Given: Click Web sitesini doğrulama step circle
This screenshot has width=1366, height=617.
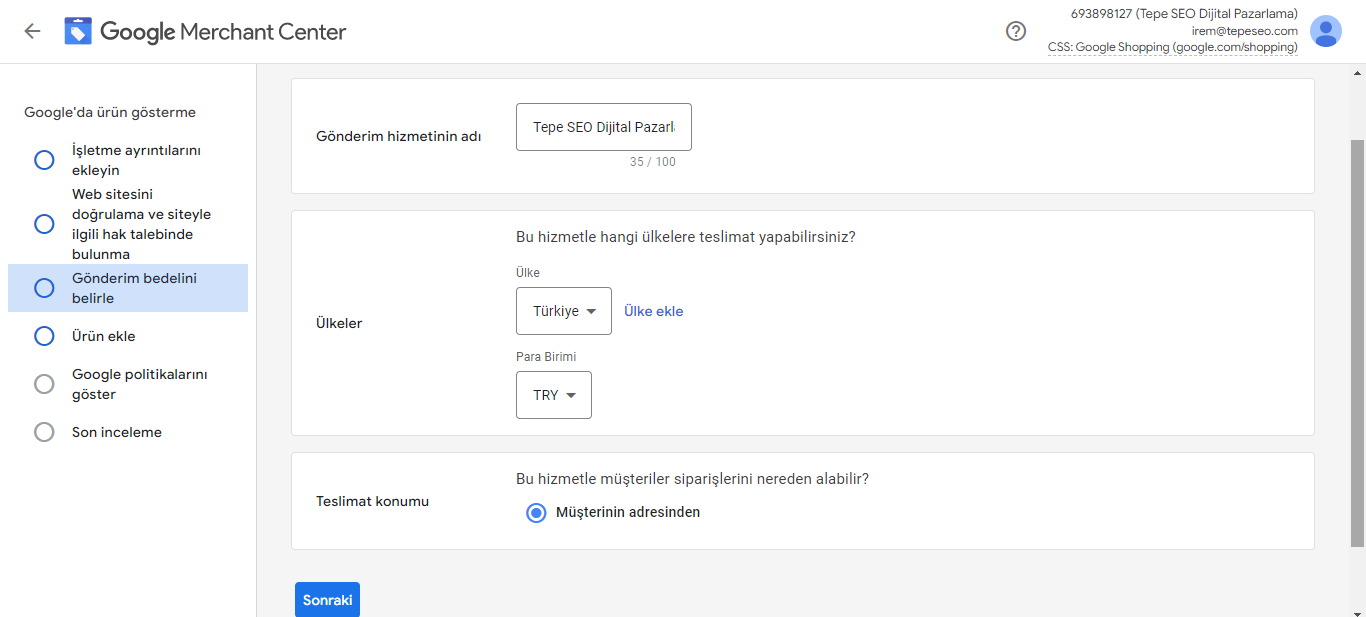Looking at the screenshot, I should (x=44, y=224).
